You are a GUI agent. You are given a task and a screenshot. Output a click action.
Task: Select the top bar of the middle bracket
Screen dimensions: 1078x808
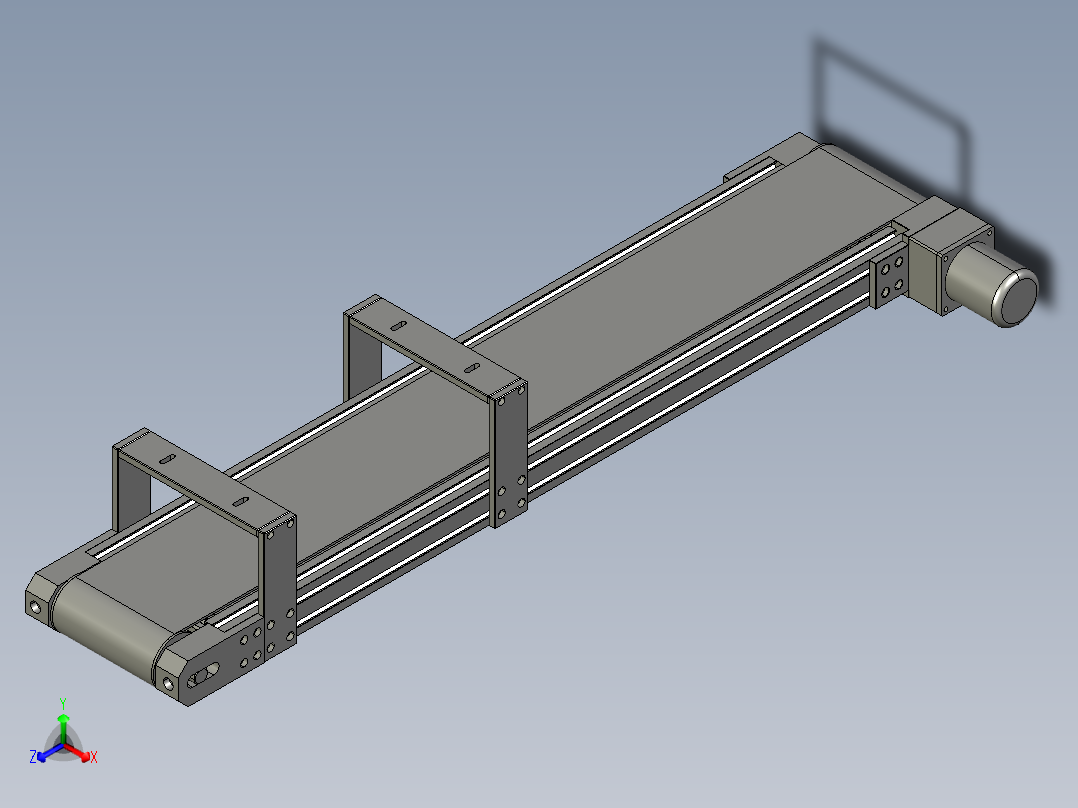point(435,349)
